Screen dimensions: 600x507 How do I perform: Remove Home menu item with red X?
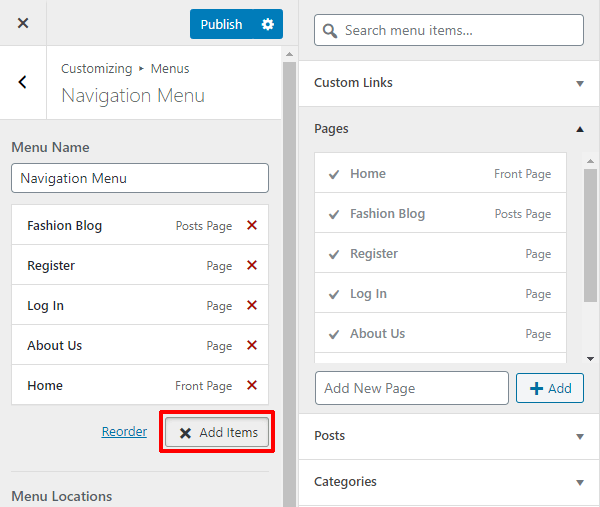[x=252, y=386]
